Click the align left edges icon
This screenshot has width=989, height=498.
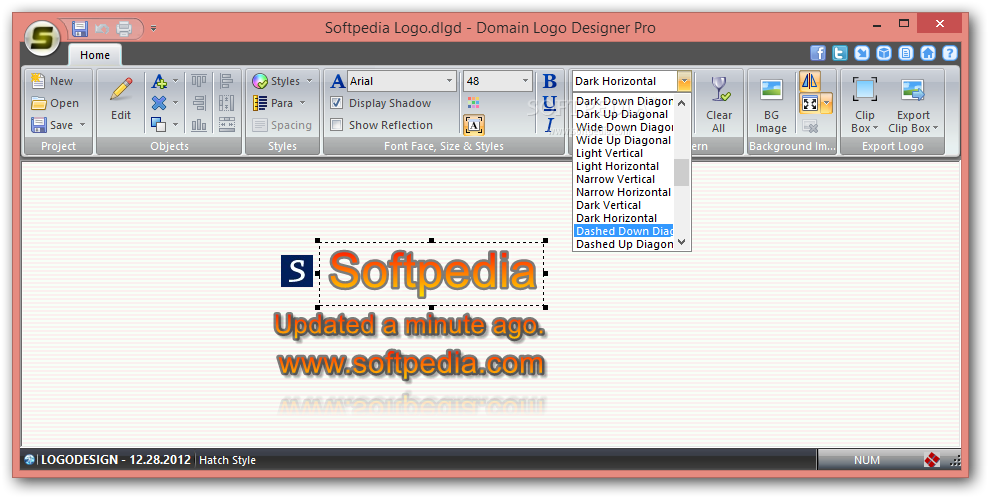(226, 81)
